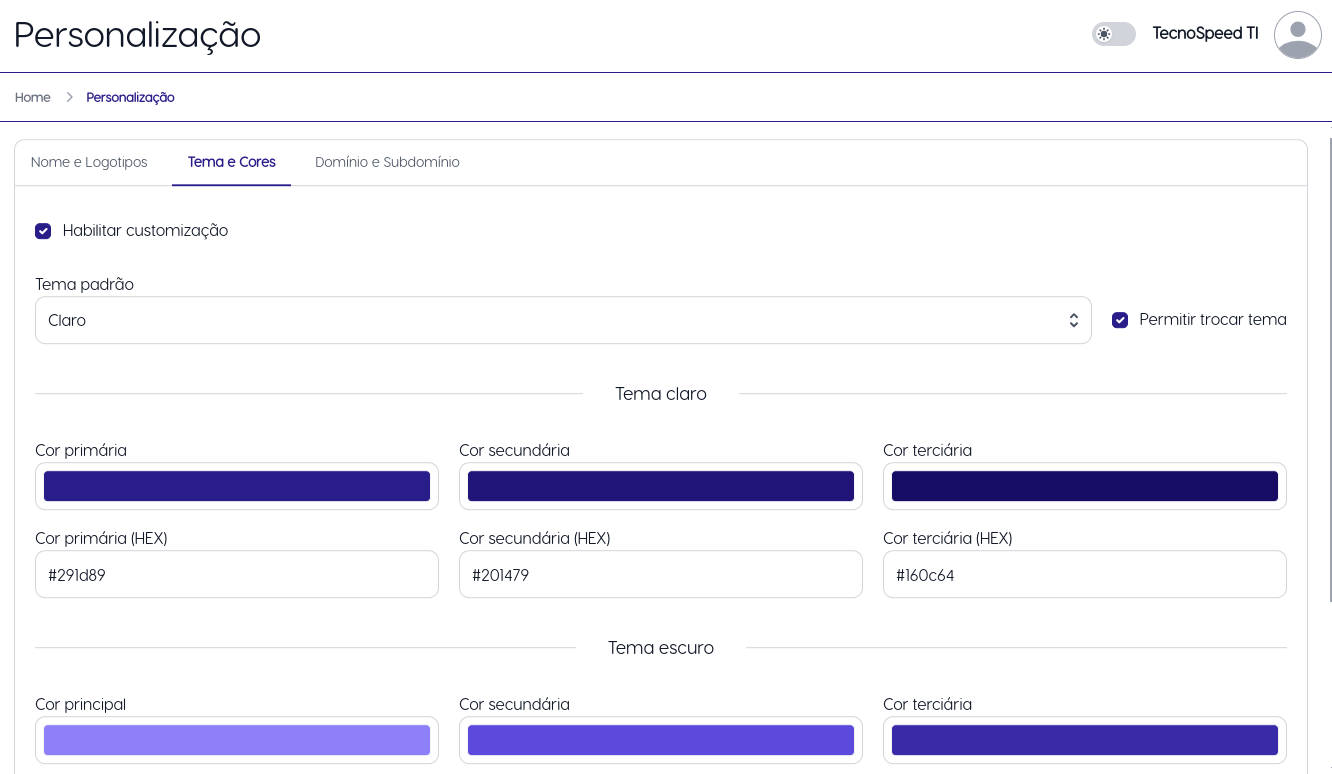Toggle the light/dark theme switch
The width and height of the screenshot is (1332, 774).
point(1114,34)
